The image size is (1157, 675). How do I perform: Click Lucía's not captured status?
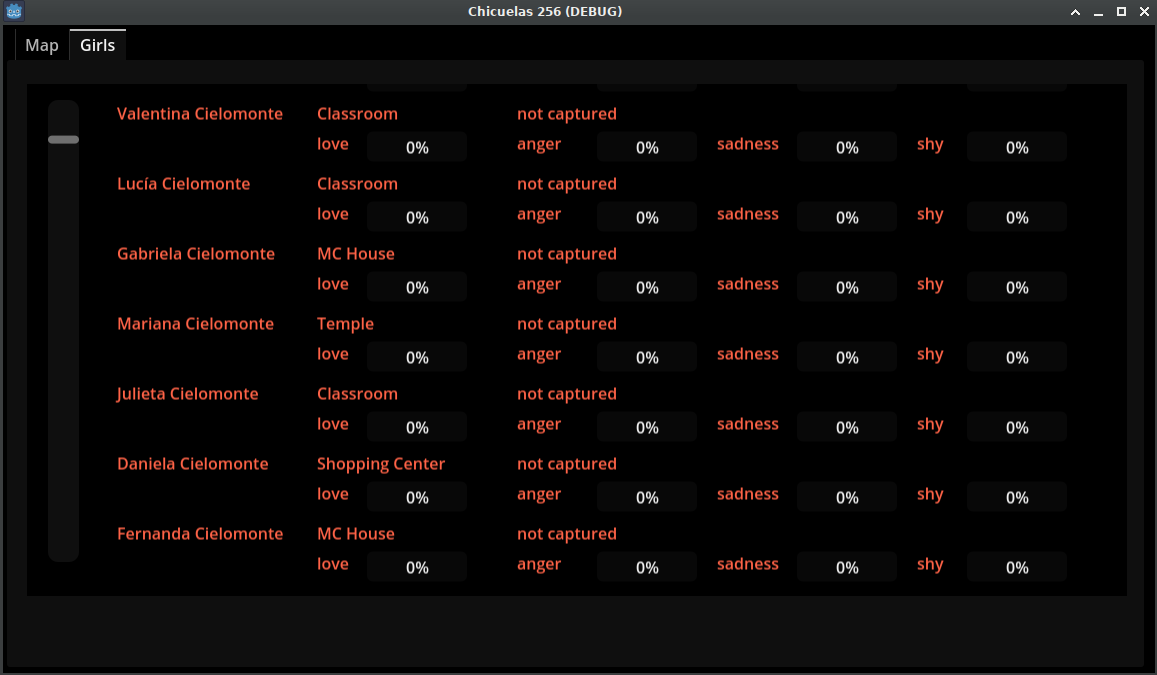[567, 184]
